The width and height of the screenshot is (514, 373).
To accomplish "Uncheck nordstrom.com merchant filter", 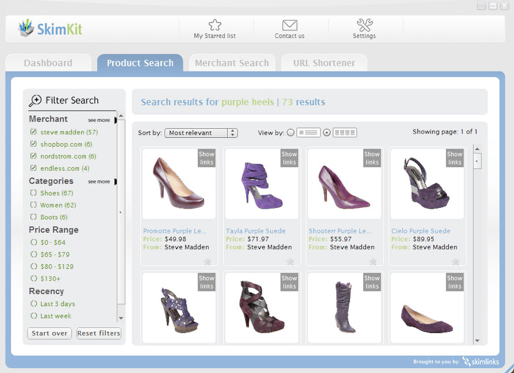I will click(x=33, y=156).
